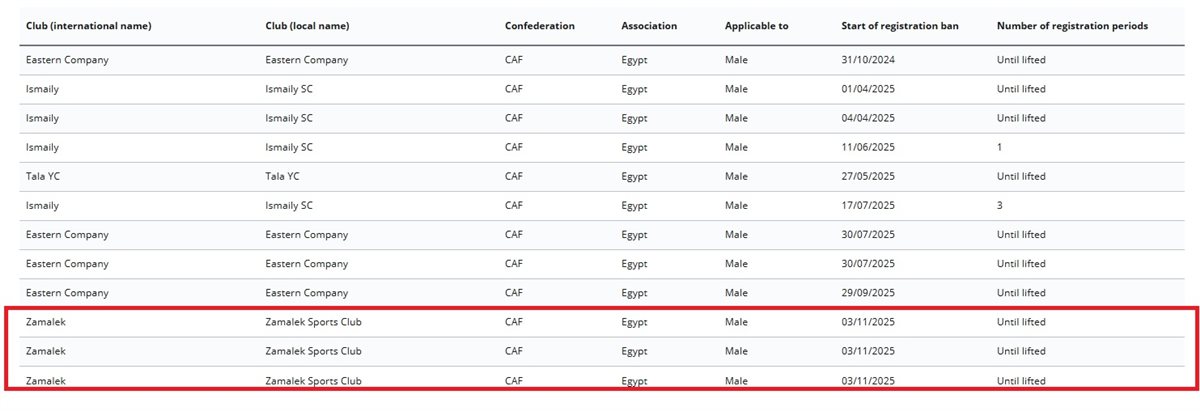Viewport: 1200px width, 411px height.
Task: Click the 31/10/2024 ban date cell
Action: tap(868, 60)
